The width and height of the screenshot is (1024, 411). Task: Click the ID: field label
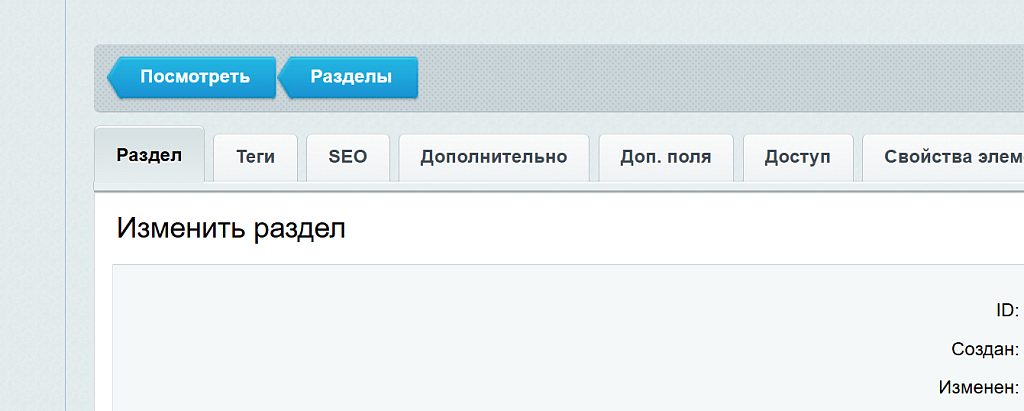1006,310
